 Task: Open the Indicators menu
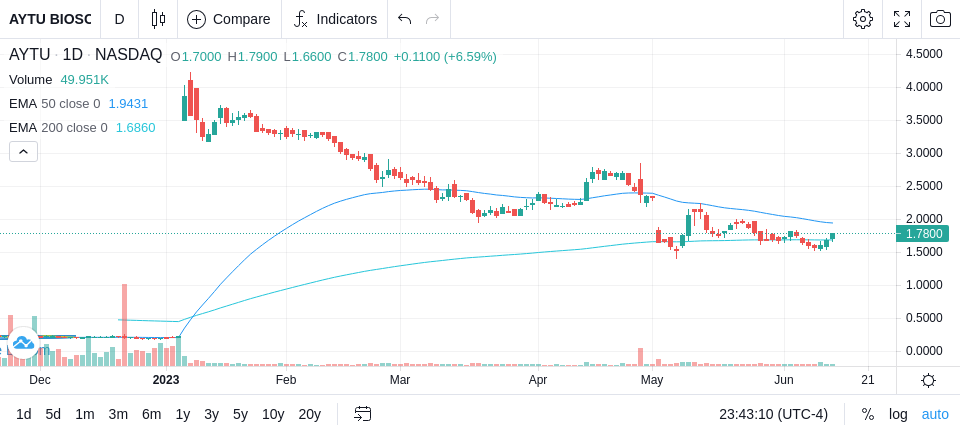click(x=334, y=19)
